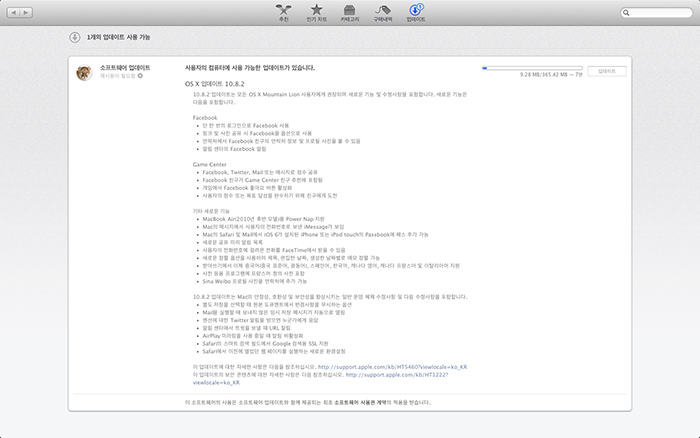Click the '1개의 업데이트 사용 가능' heading
The height and width of the screenshot is (438, 700).
point(118,37)
